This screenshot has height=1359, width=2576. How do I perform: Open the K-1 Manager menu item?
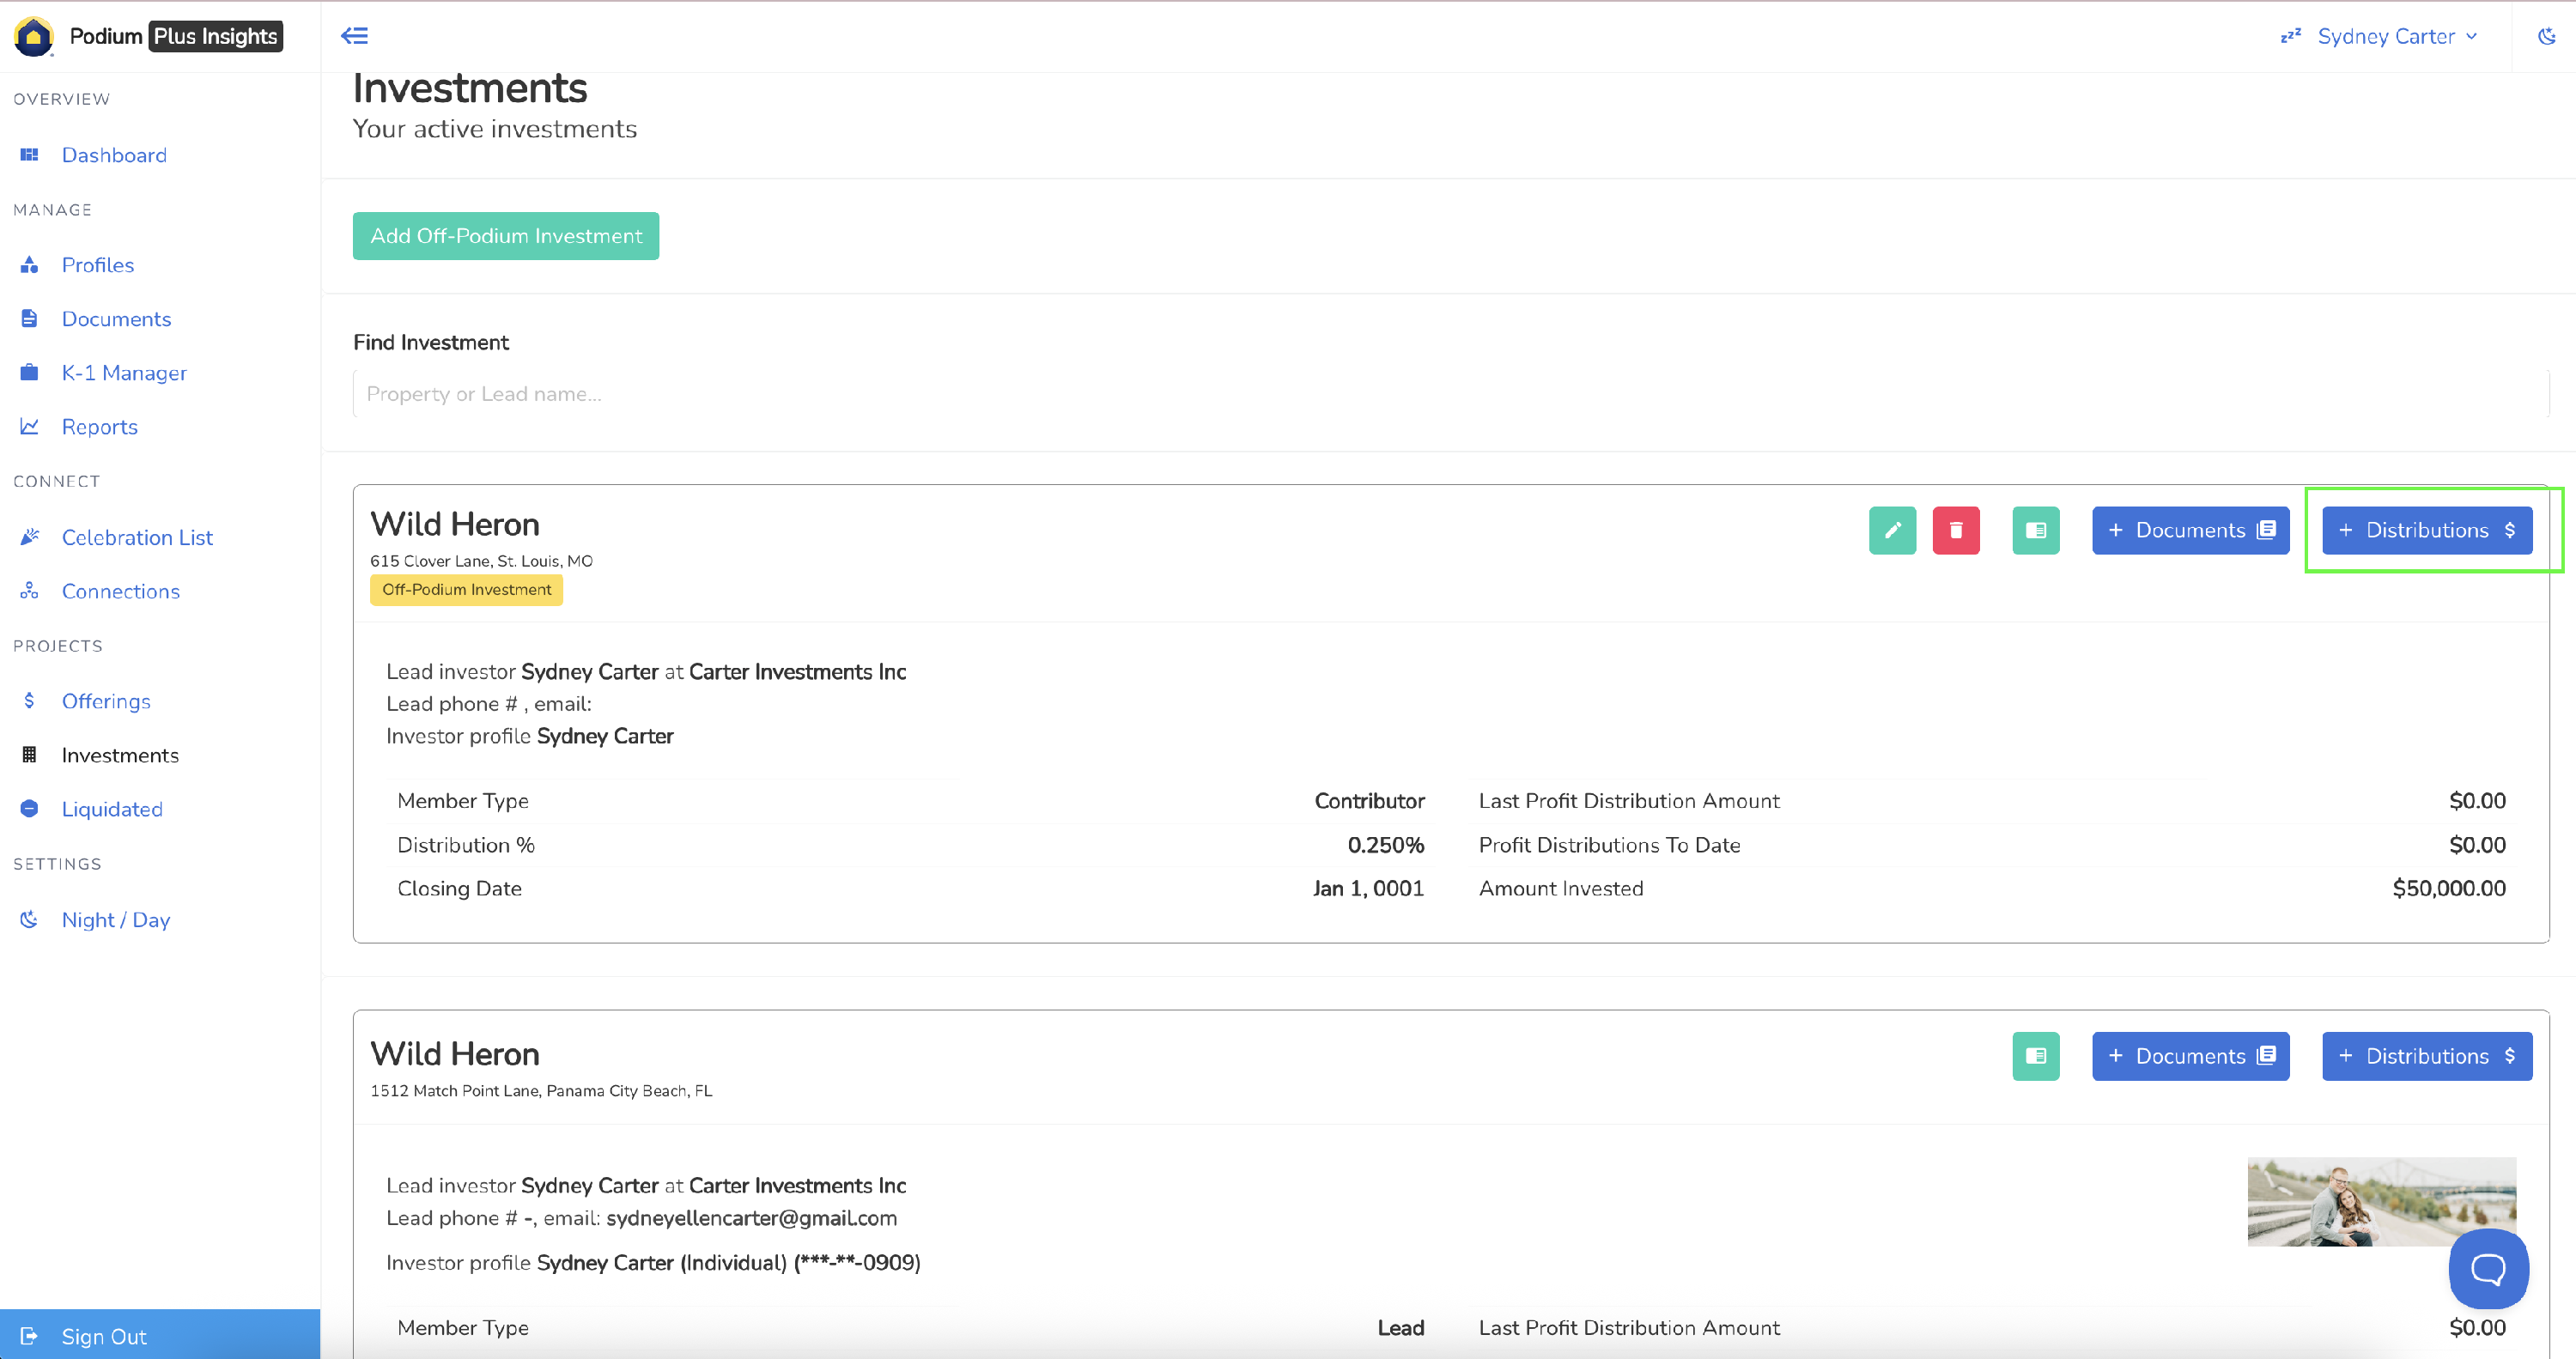124,373
